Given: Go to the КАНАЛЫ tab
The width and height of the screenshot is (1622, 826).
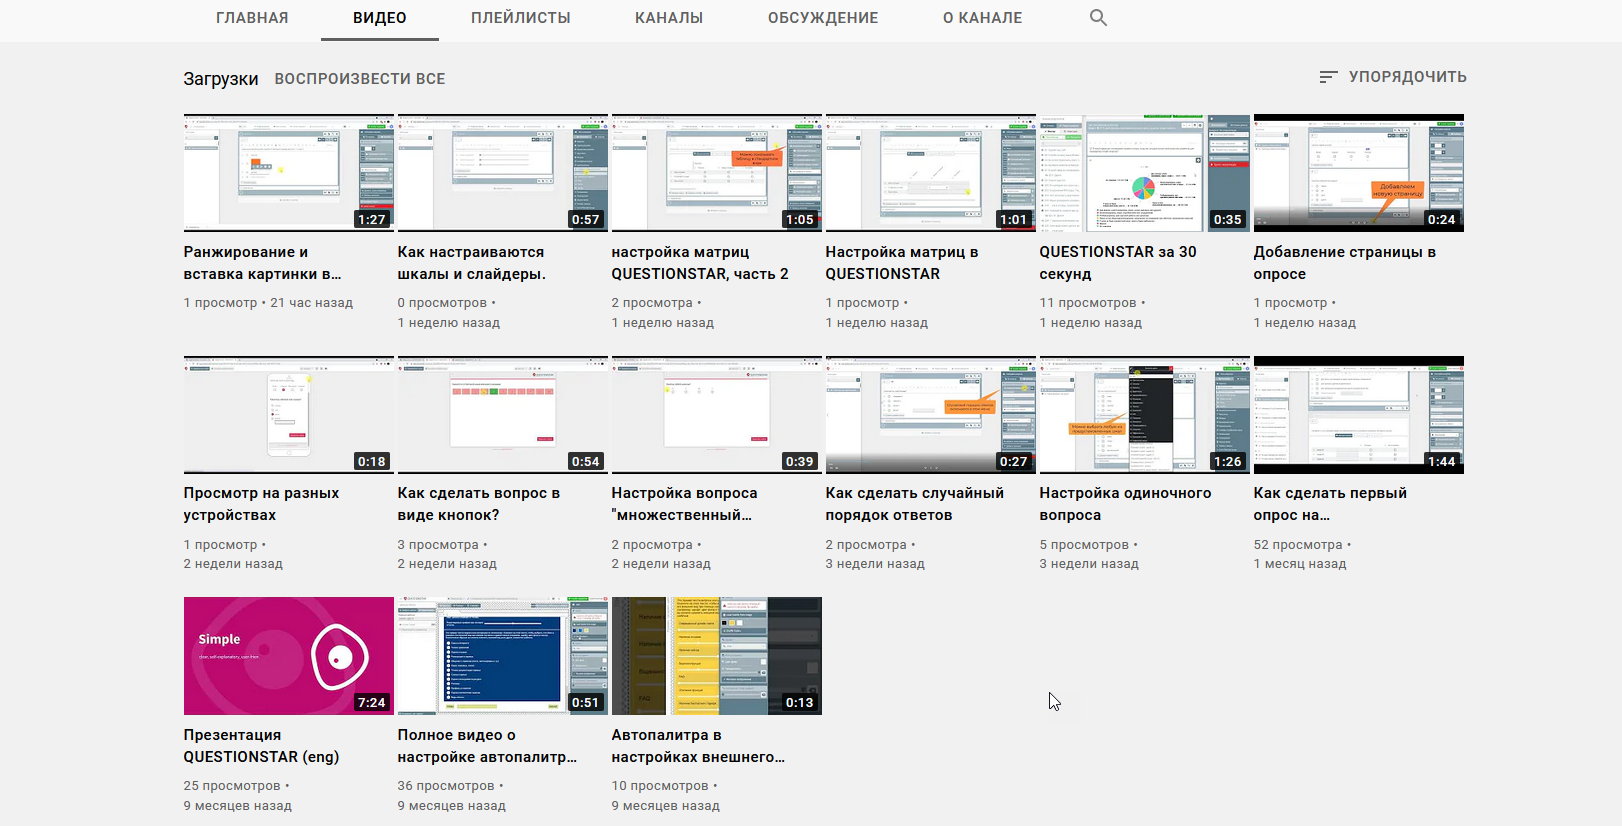Looking at the screenshot, I should click(x=669, y=18).
